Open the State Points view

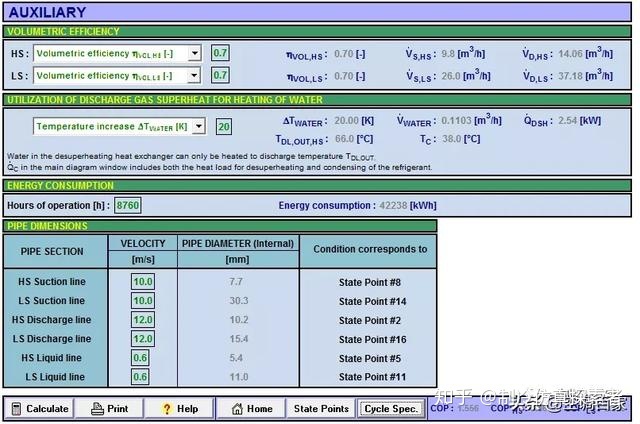coord(321,408)
